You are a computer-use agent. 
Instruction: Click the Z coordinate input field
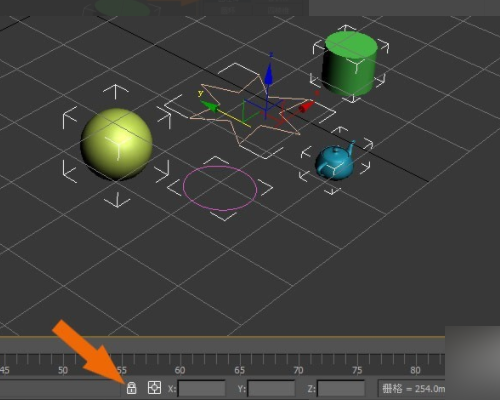341,389
